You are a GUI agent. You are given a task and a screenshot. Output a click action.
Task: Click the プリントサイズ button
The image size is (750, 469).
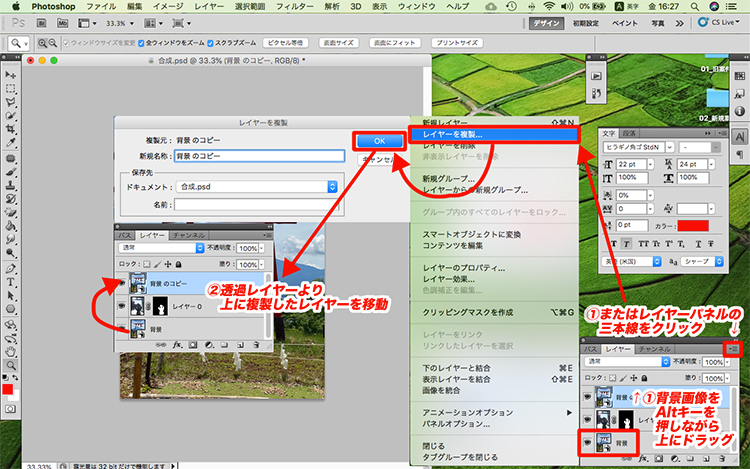[457, 43]
